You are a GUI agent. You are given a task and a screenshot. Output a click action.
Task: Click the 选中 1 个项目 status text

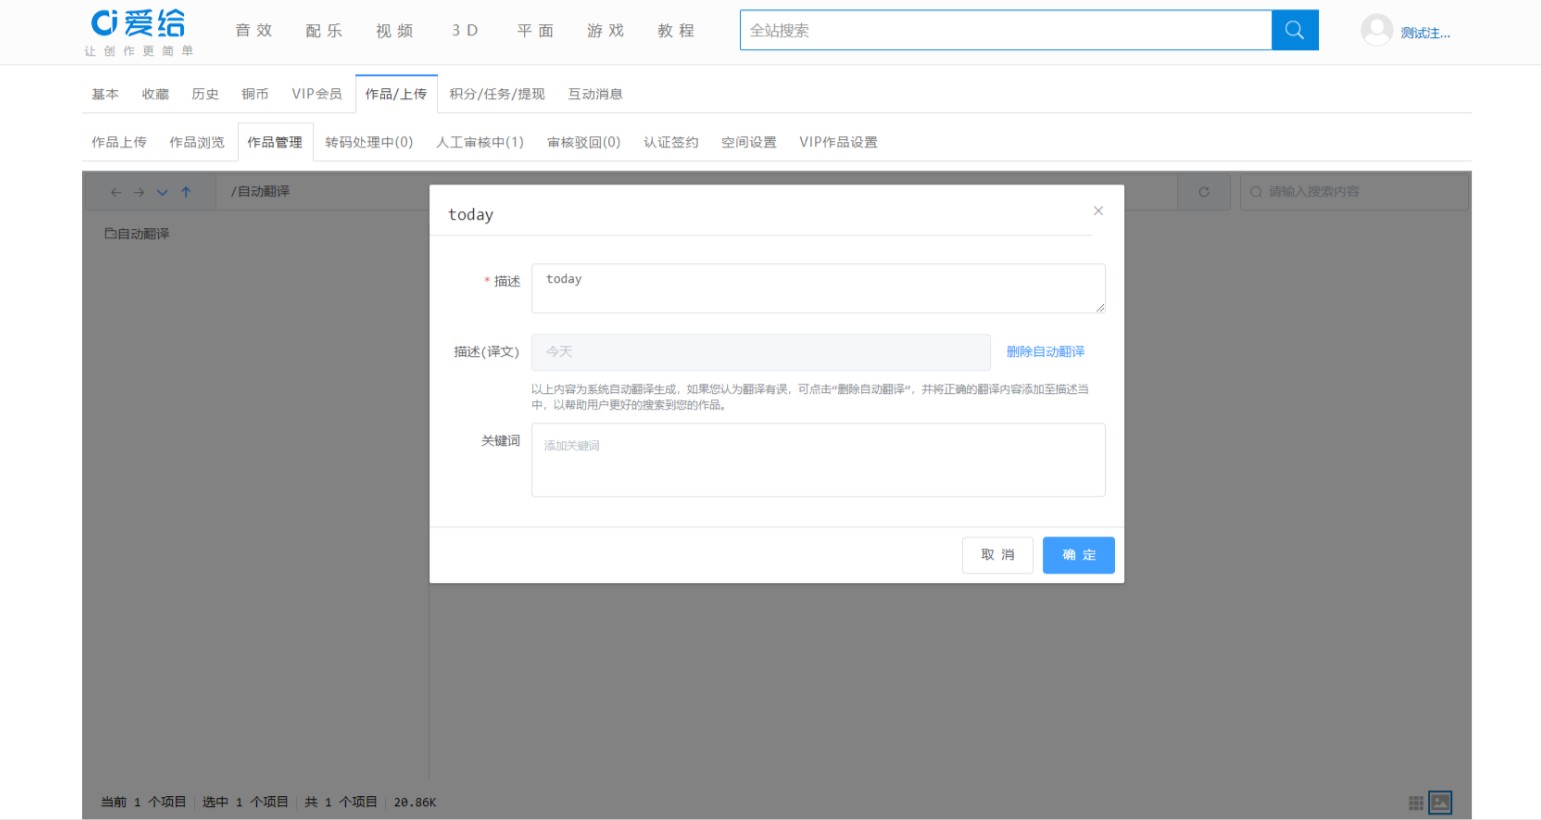coord(245,802)
